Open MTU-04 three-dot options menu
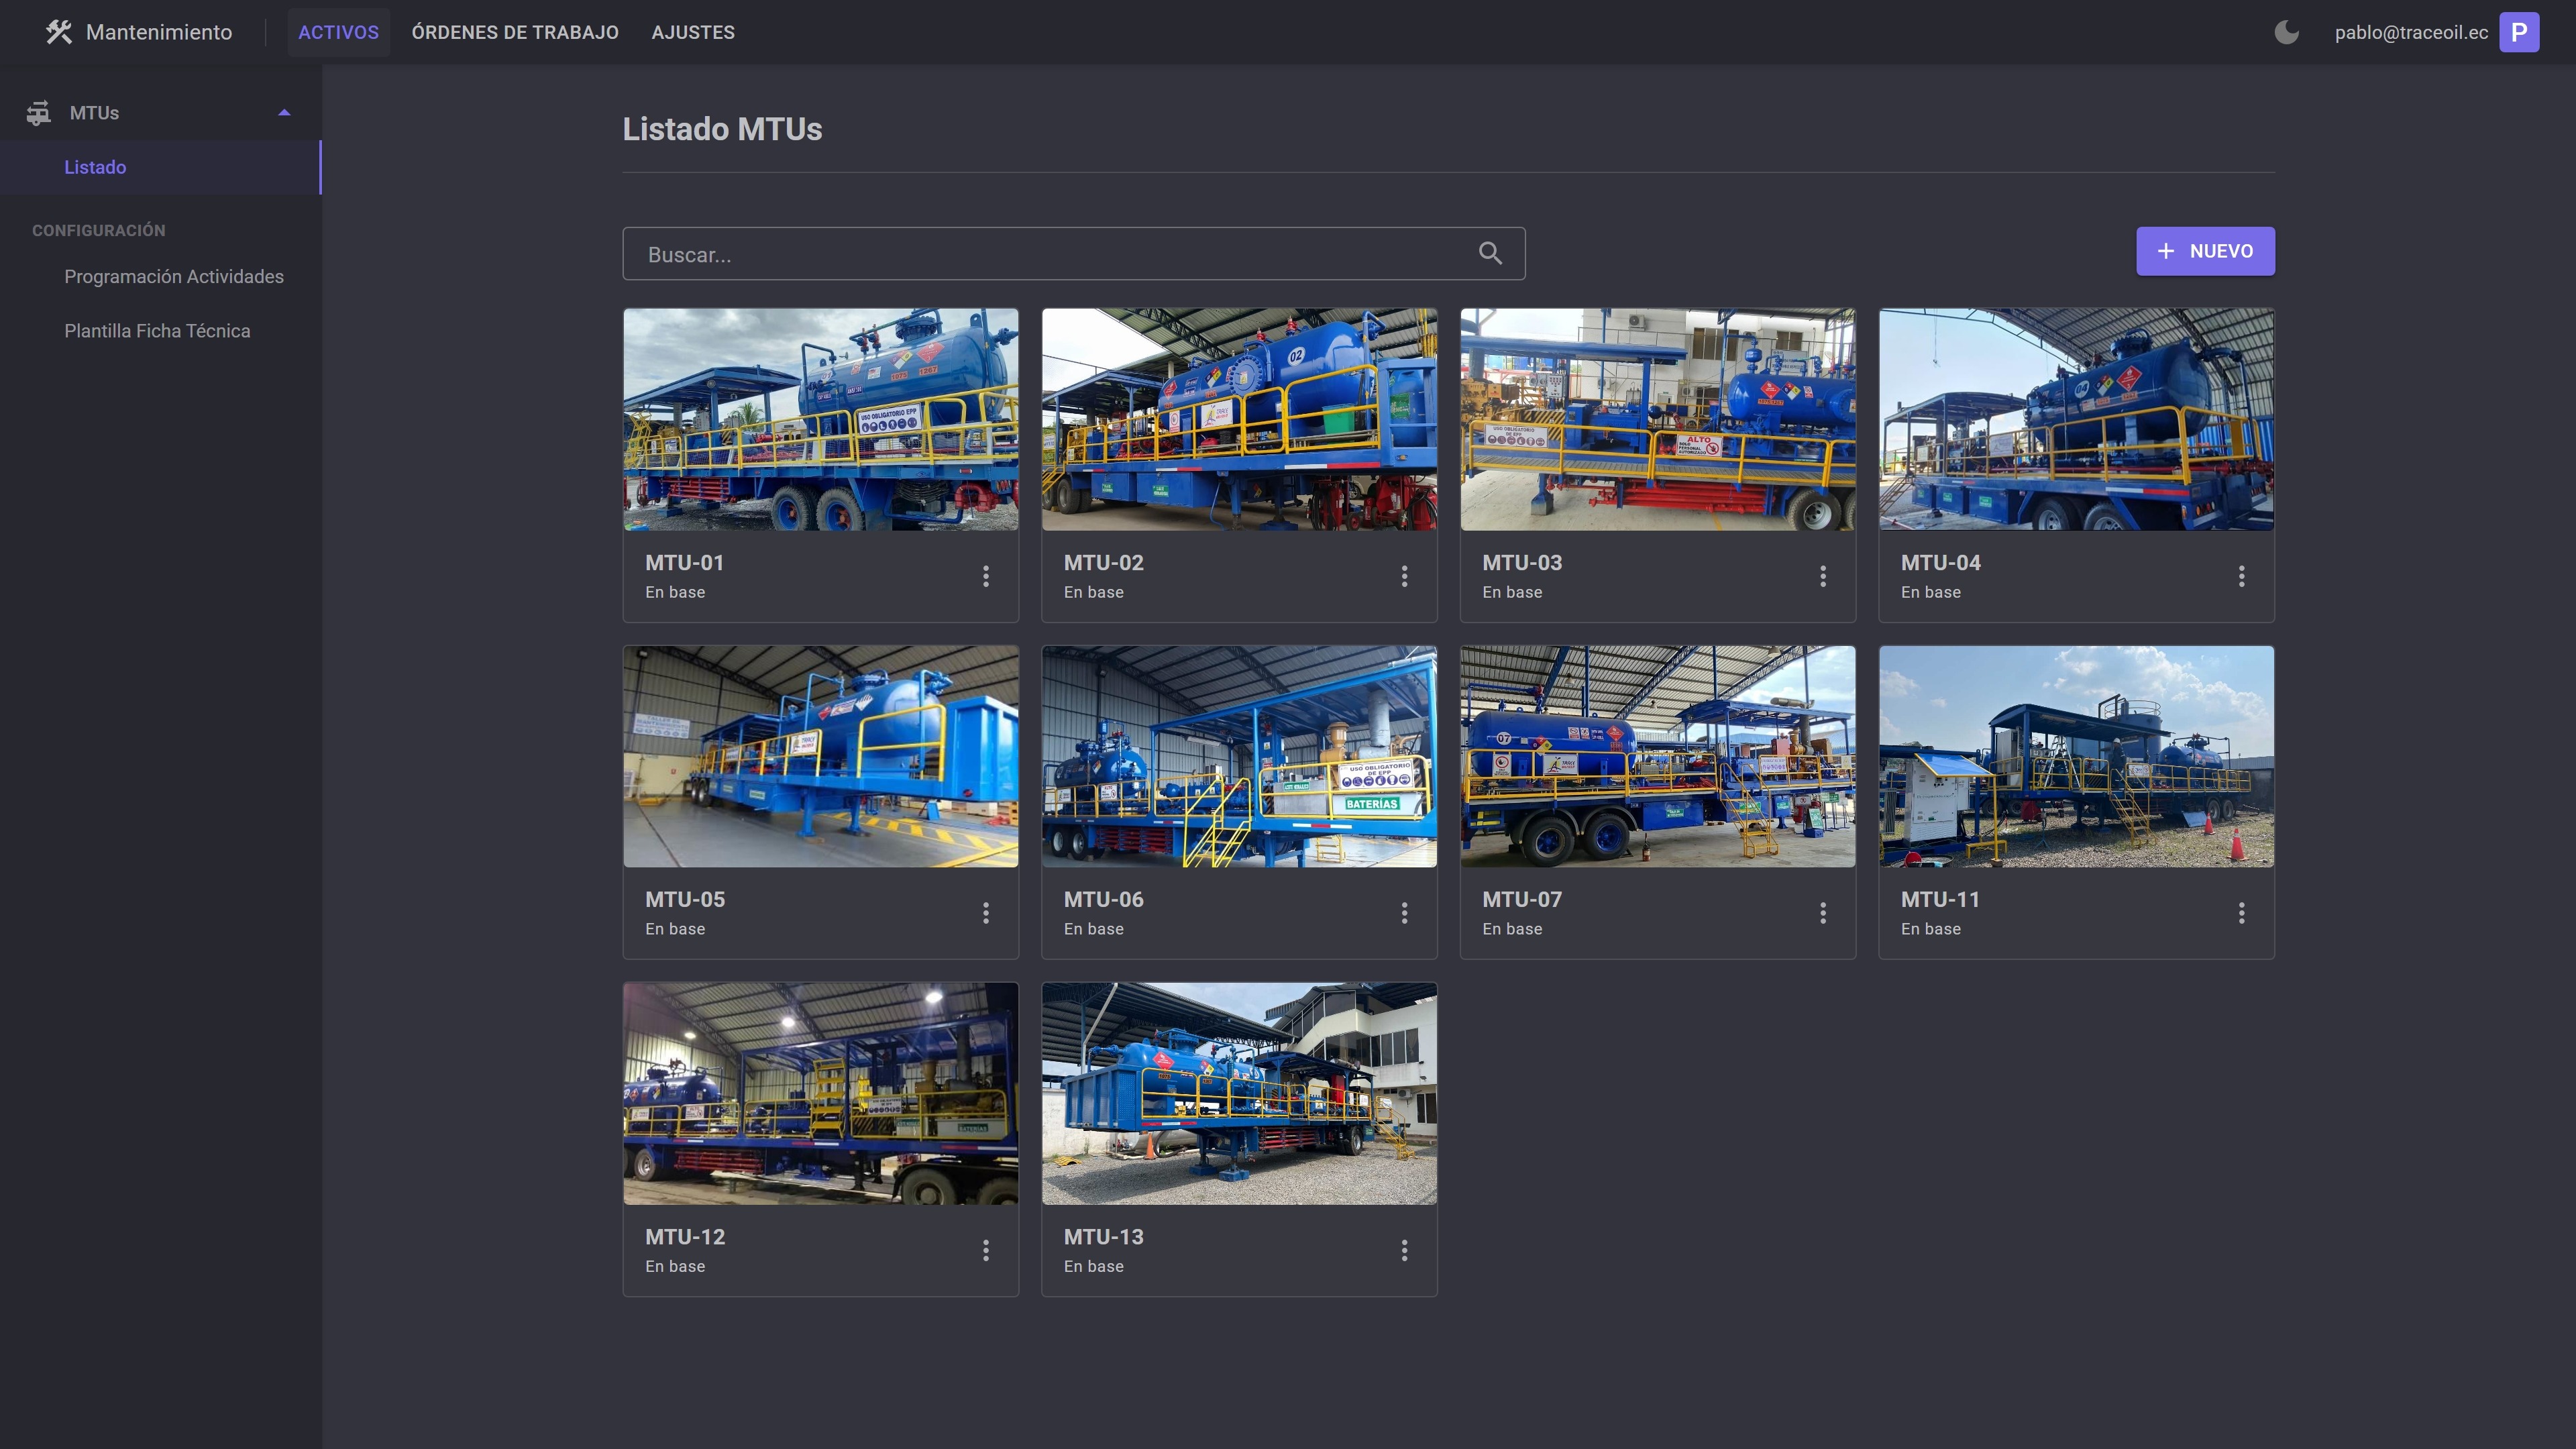This screenshot has height=1449, width=2576. coord(2241,576)
